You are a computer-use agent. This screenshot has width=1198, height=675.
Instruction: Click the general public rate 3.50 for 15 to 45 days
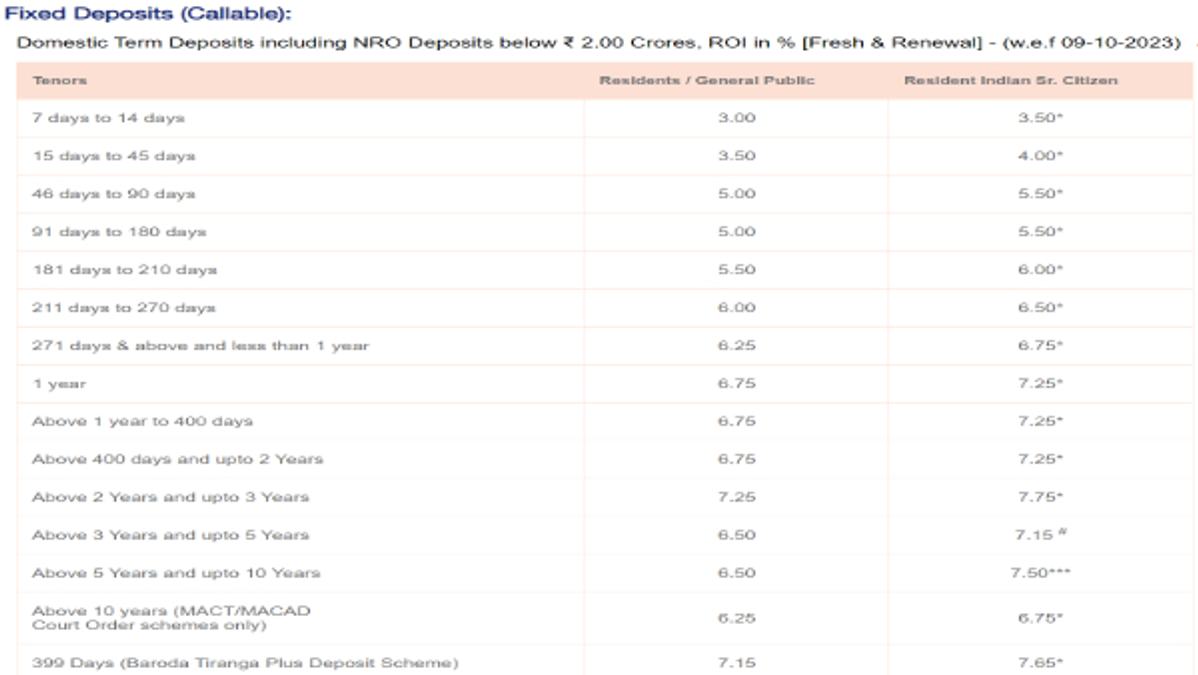(737, 156)
